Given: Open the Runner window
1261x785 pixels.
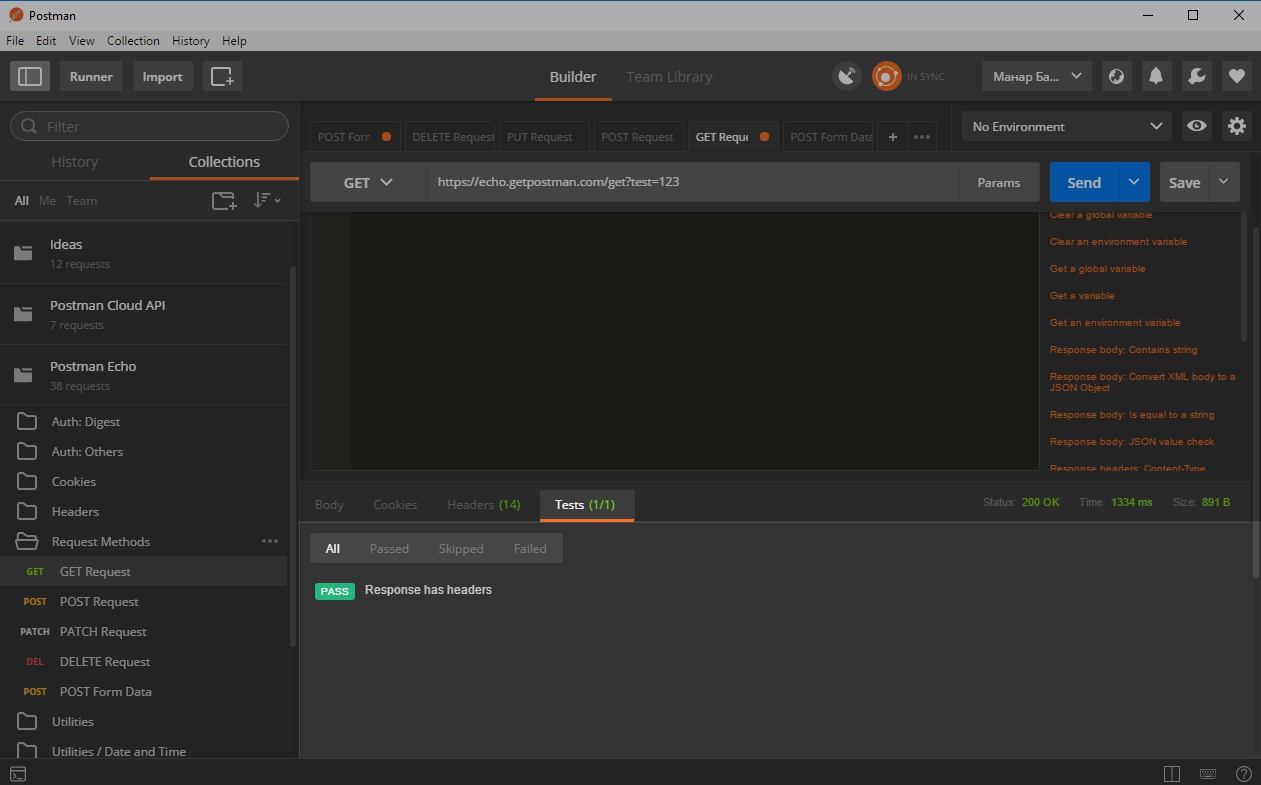Looking at the screenshot, I should coord(91,76).
